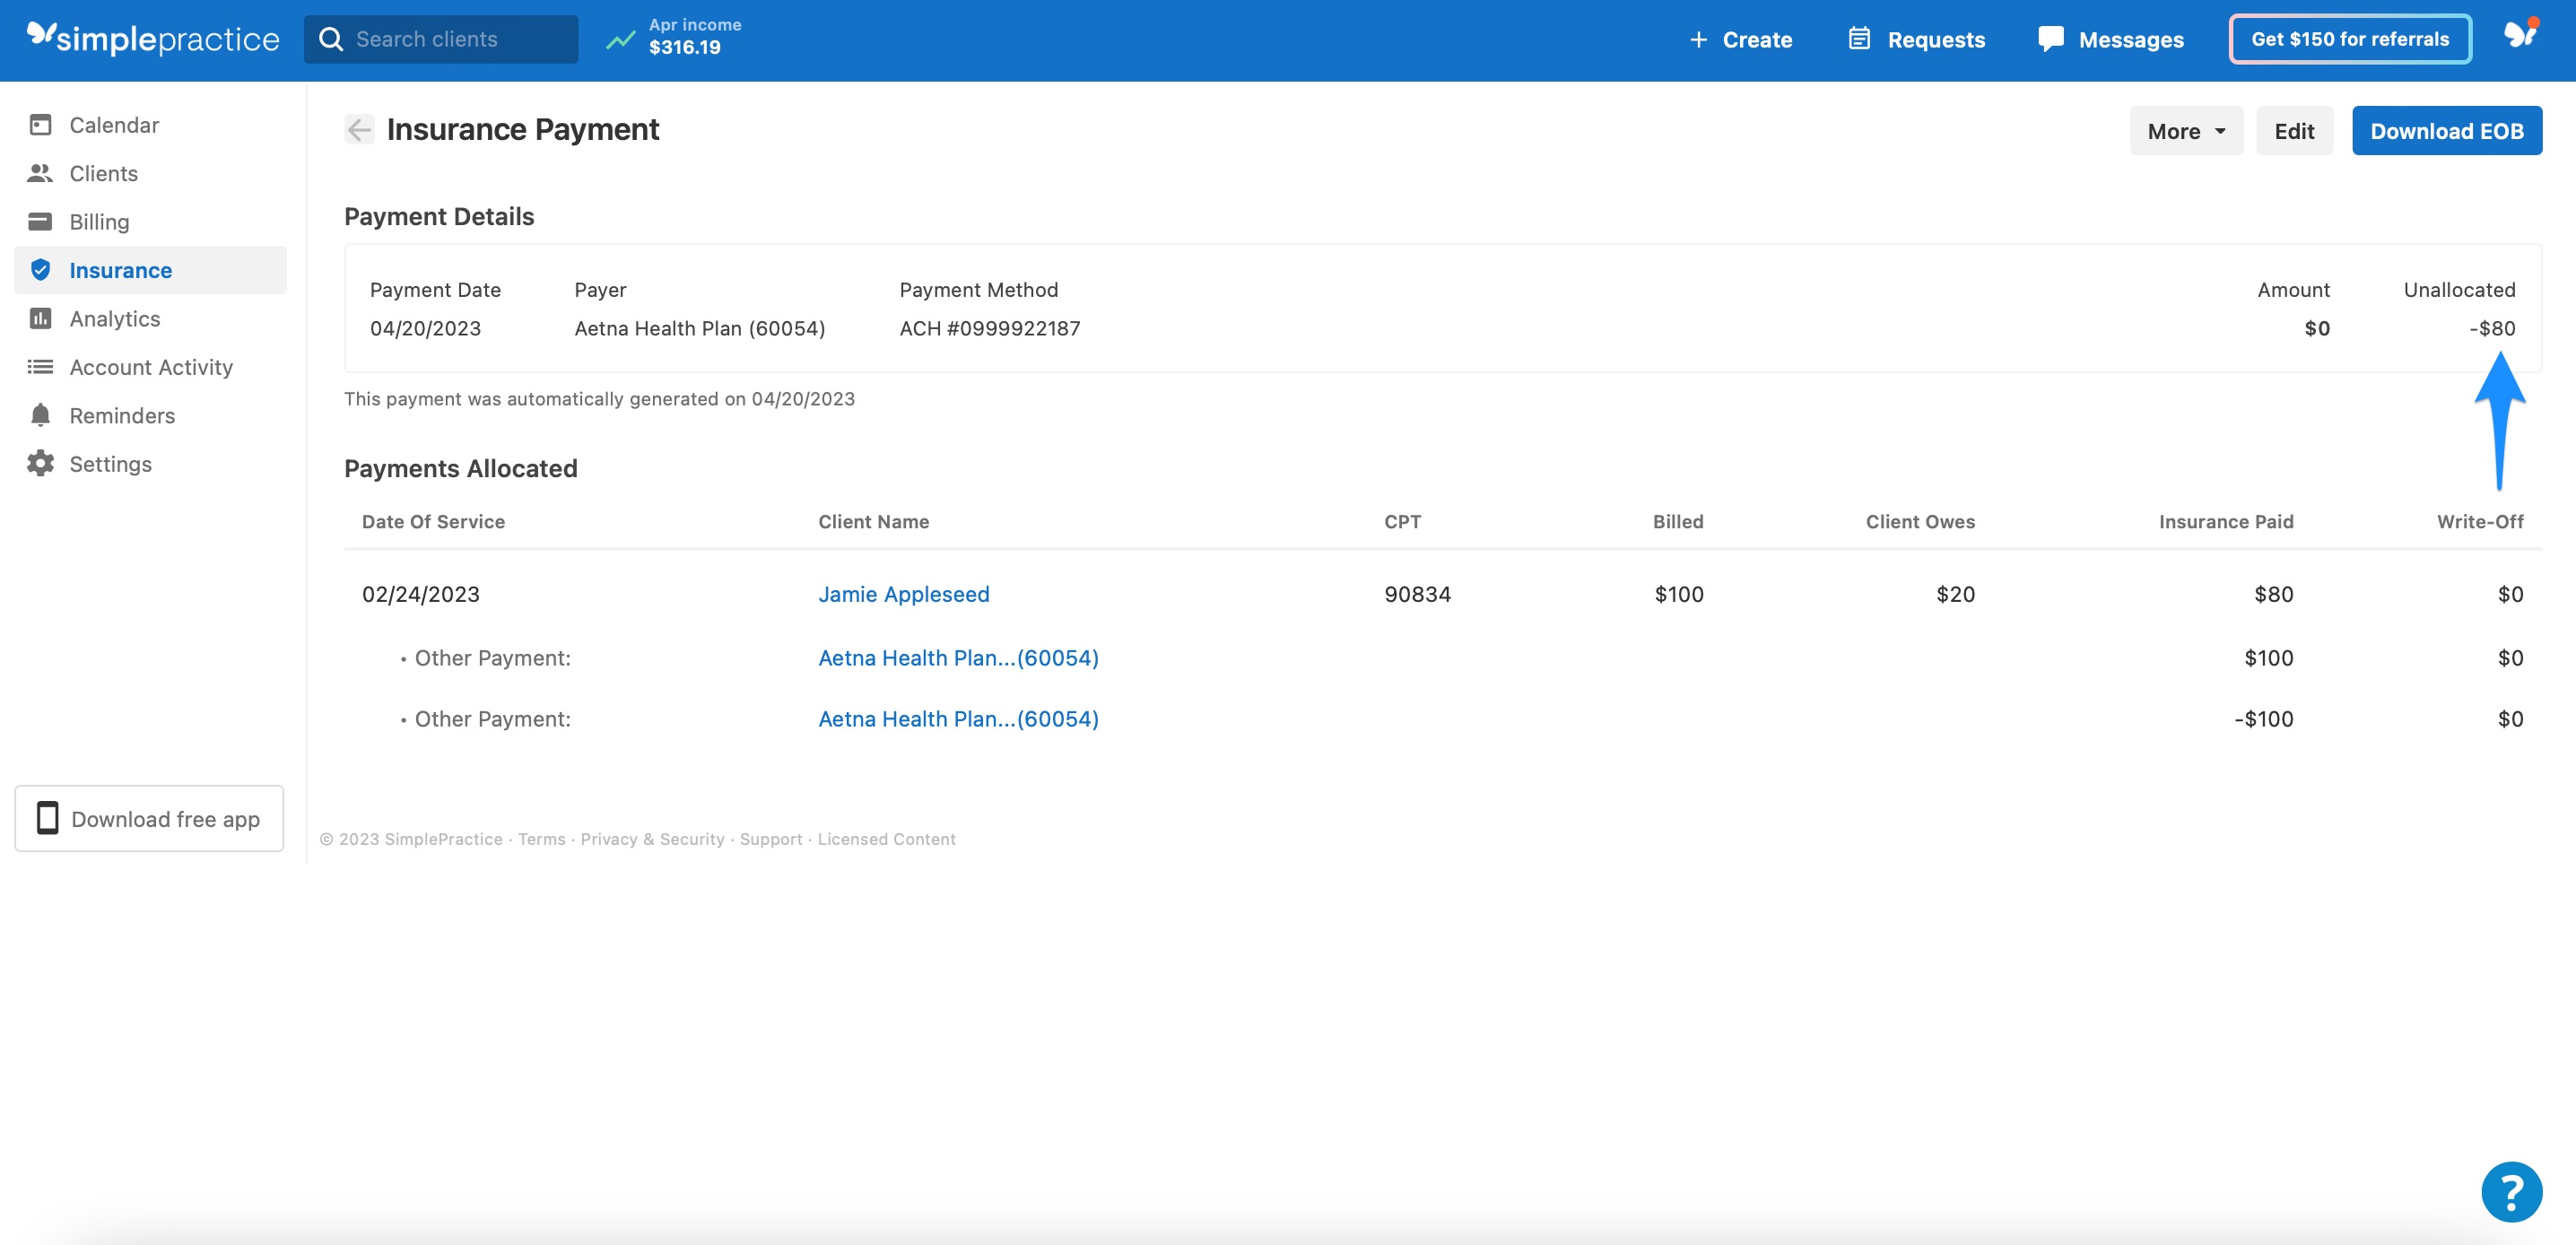Focus the Search clients field
The height and width of the screenshot is (1245, 2576).
(x=441, y=39)
